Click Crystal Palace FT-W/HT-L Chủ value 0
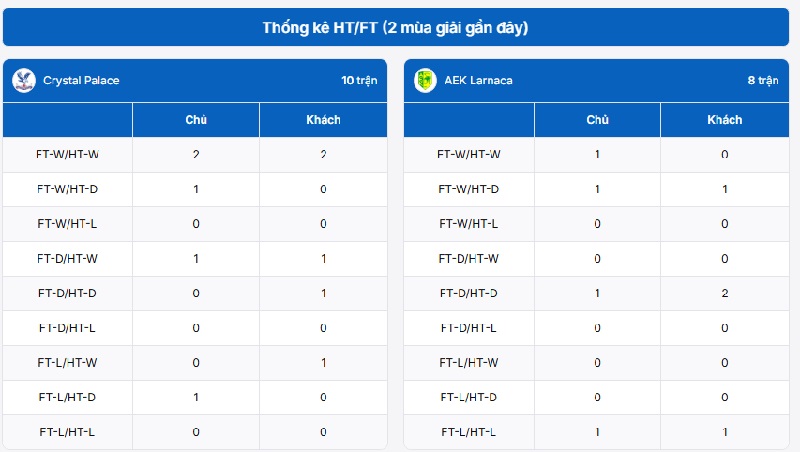The image size is (800, 452). coord(196,224)
